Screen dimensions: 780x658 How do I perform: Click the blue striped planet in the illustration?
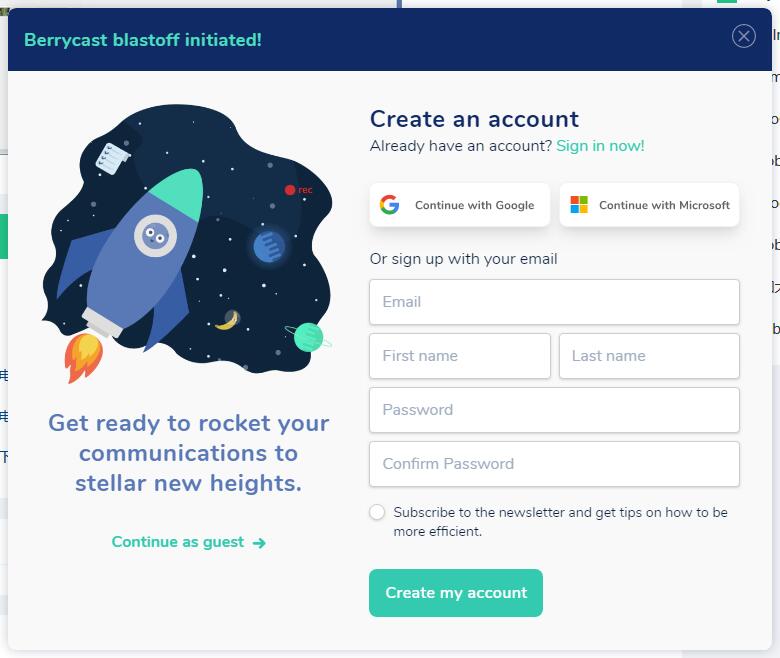[x=269, y=247]
